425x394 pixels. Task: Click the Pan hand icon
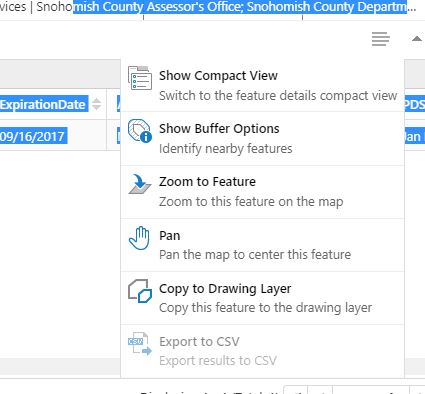pos(139,238)
